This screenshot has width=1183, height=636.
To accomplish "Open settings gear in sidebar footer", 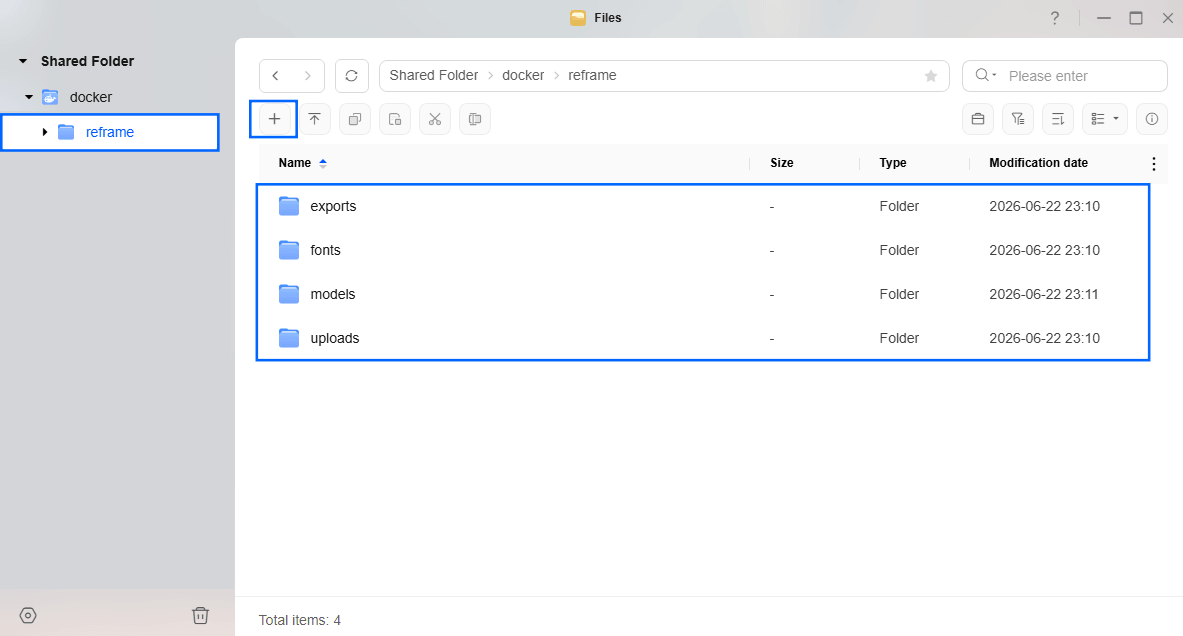I will coord(28,616).
